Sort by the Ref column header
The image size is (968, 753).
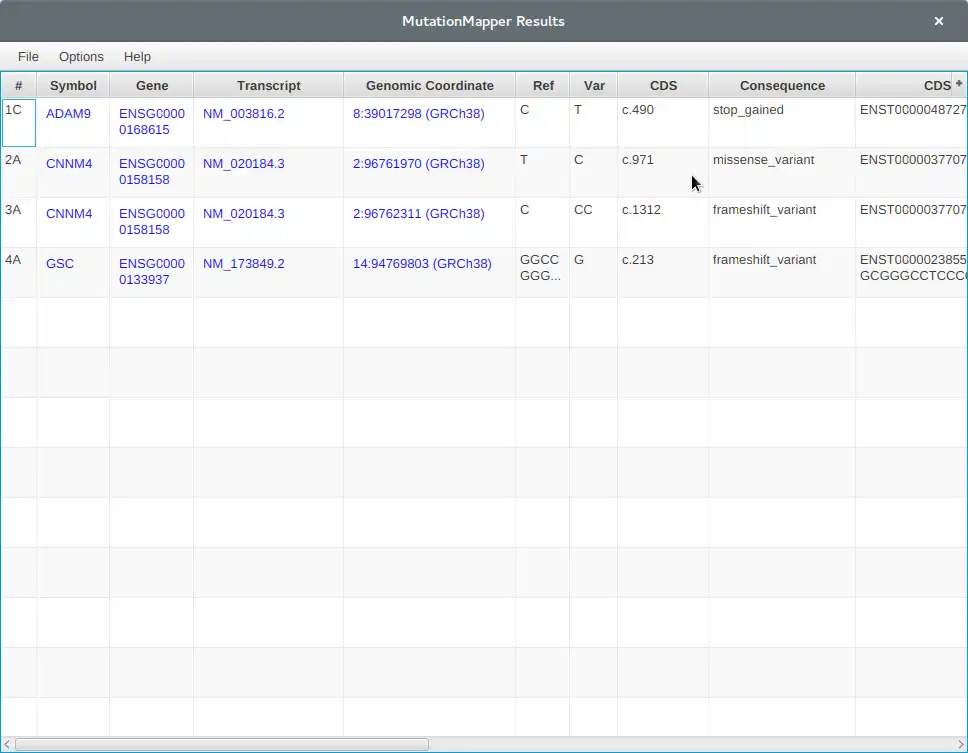point(543,86)
